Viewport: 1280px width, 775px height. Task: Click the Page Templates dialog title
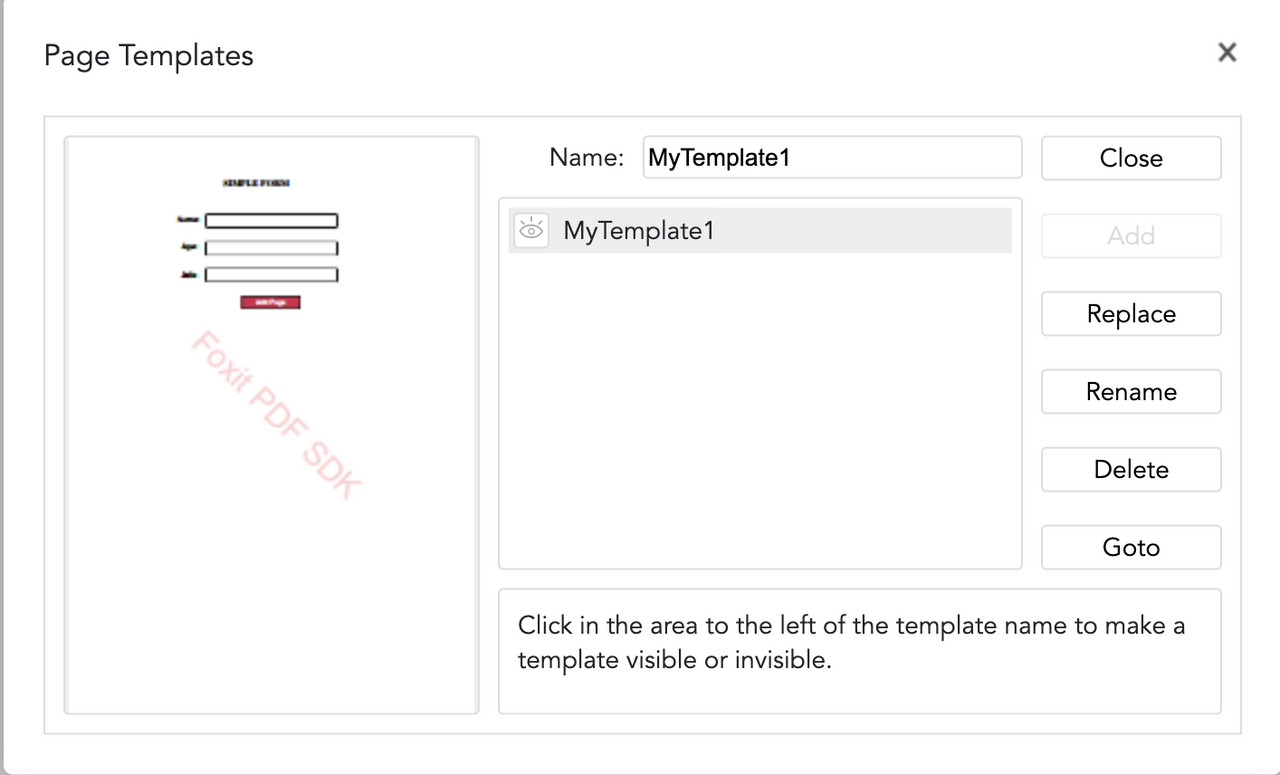[x=147, y=55]
